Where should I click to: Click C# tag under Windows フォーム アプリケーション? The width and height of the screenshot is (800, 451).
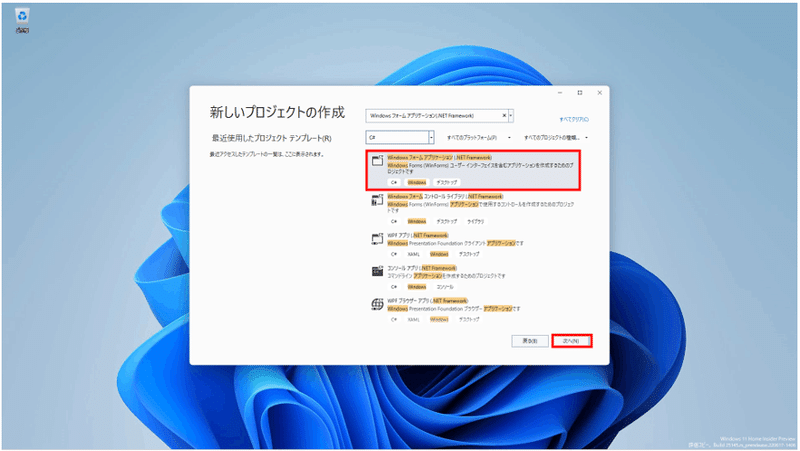point(394,182)
